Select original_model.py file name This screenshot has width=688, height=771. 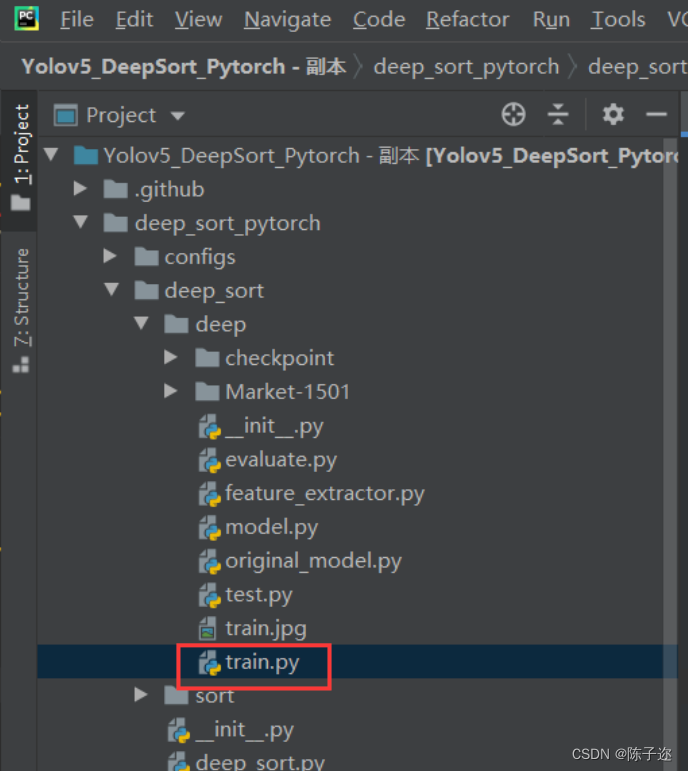click(313, 562)
